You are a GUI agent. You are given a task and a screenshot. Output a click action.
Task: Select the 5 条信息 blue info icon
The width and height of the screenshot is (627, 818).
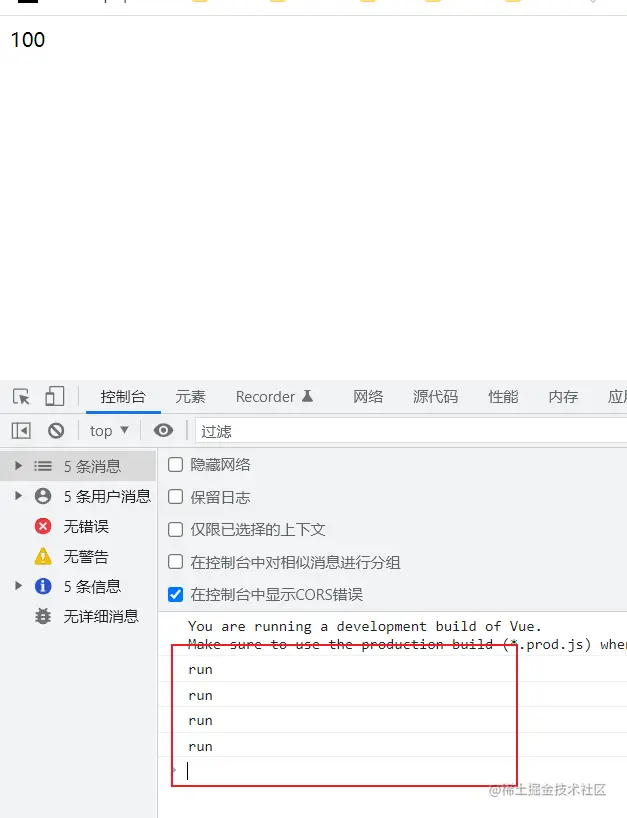coord(43,586)
